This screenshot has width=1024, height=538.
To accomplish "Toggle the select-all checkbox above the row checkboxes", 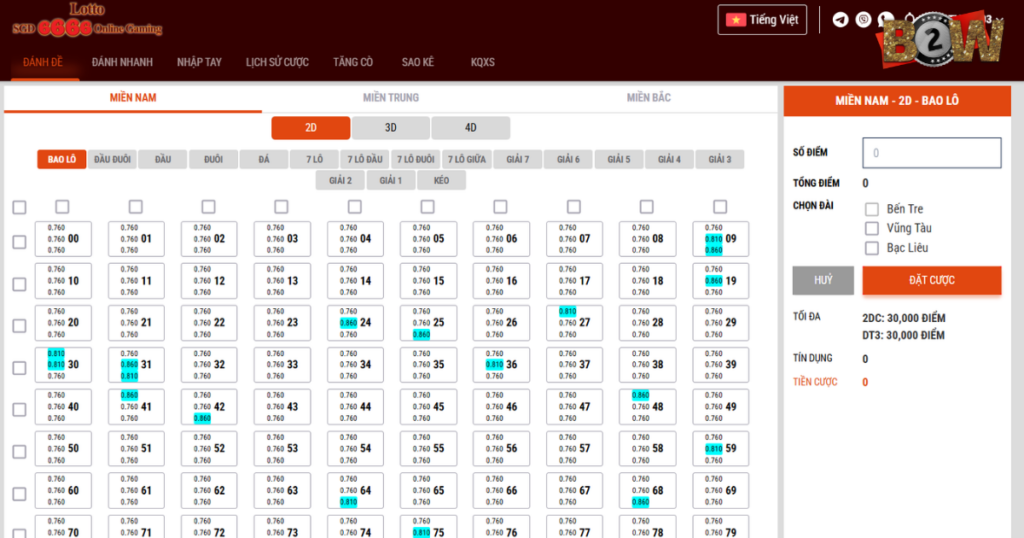I will click(x=19, y=207).
